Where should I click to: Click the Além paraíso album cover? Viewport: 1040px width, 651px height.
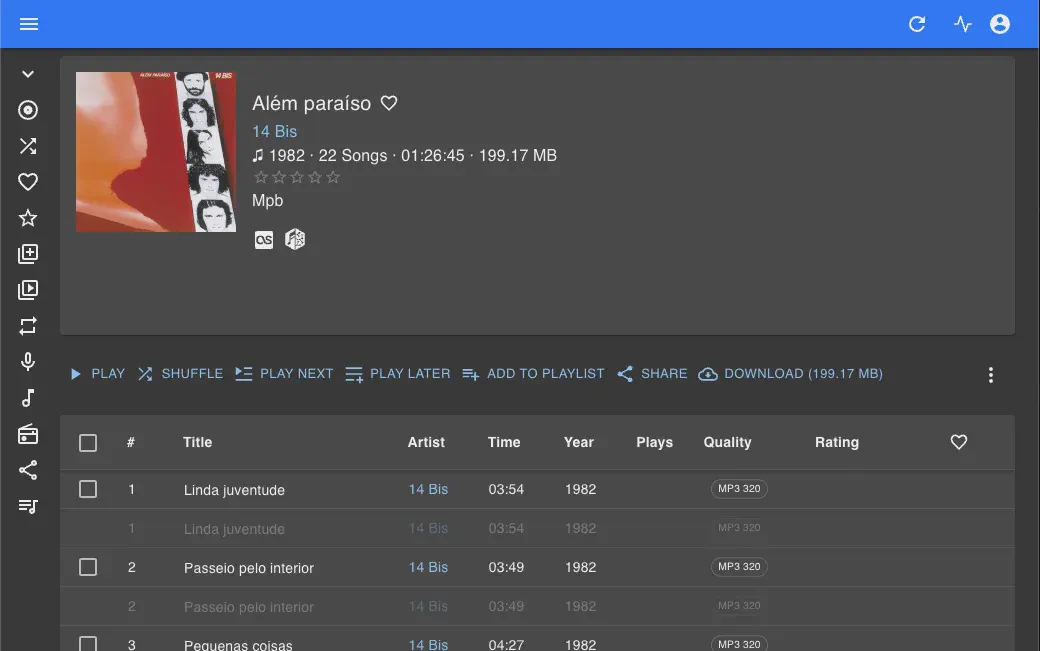click(x=156, y=152)
